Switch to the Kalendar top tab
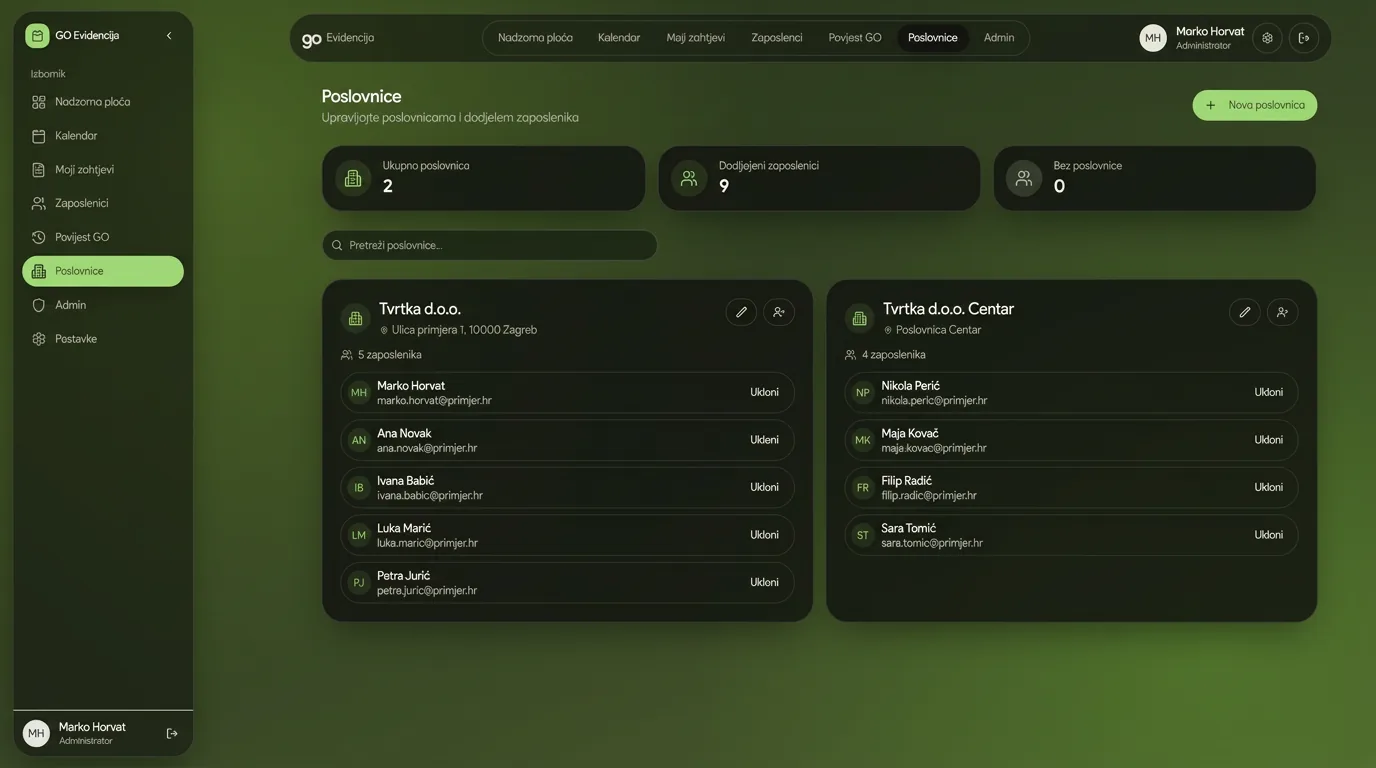The height and width of the screenshot is (768, 1376). 619,38
